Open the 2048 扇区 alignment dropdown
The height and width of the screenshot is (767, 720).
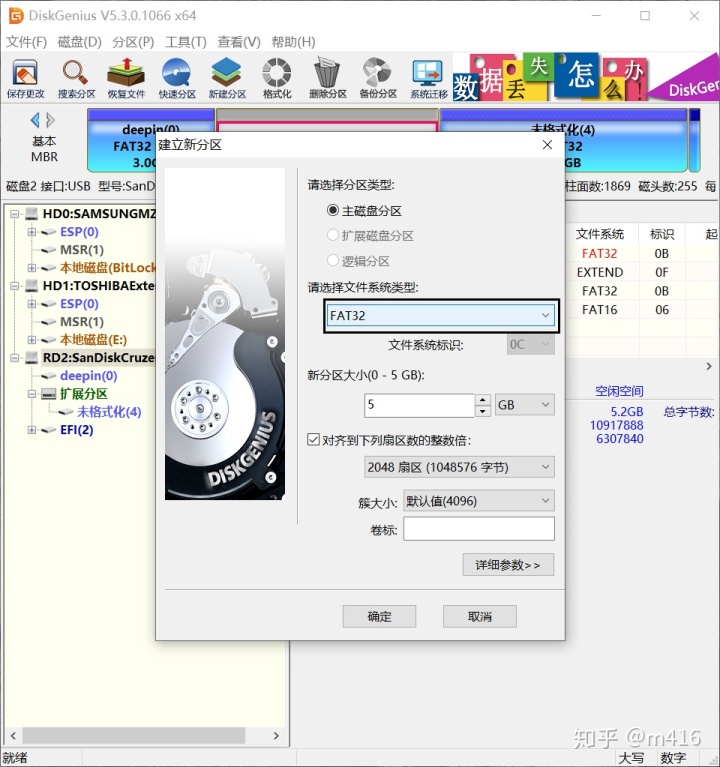point(459,467)
